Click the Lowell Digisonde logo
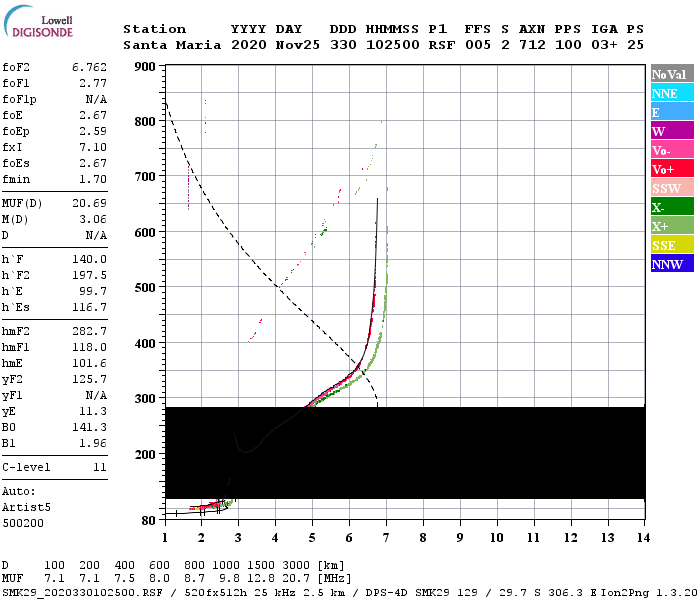The width and height of the screenshot is (700, 600). point(38,21)
